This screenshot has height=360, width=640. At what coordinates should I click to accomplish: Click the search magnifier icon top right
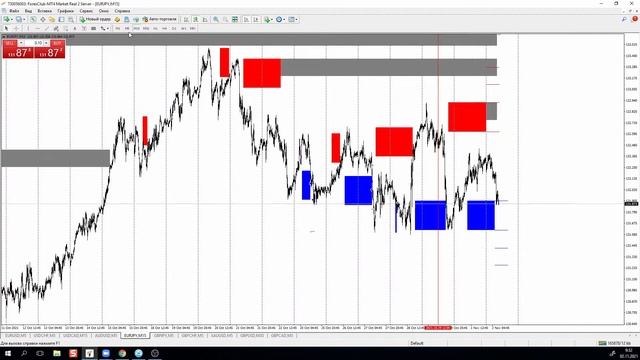624,19
